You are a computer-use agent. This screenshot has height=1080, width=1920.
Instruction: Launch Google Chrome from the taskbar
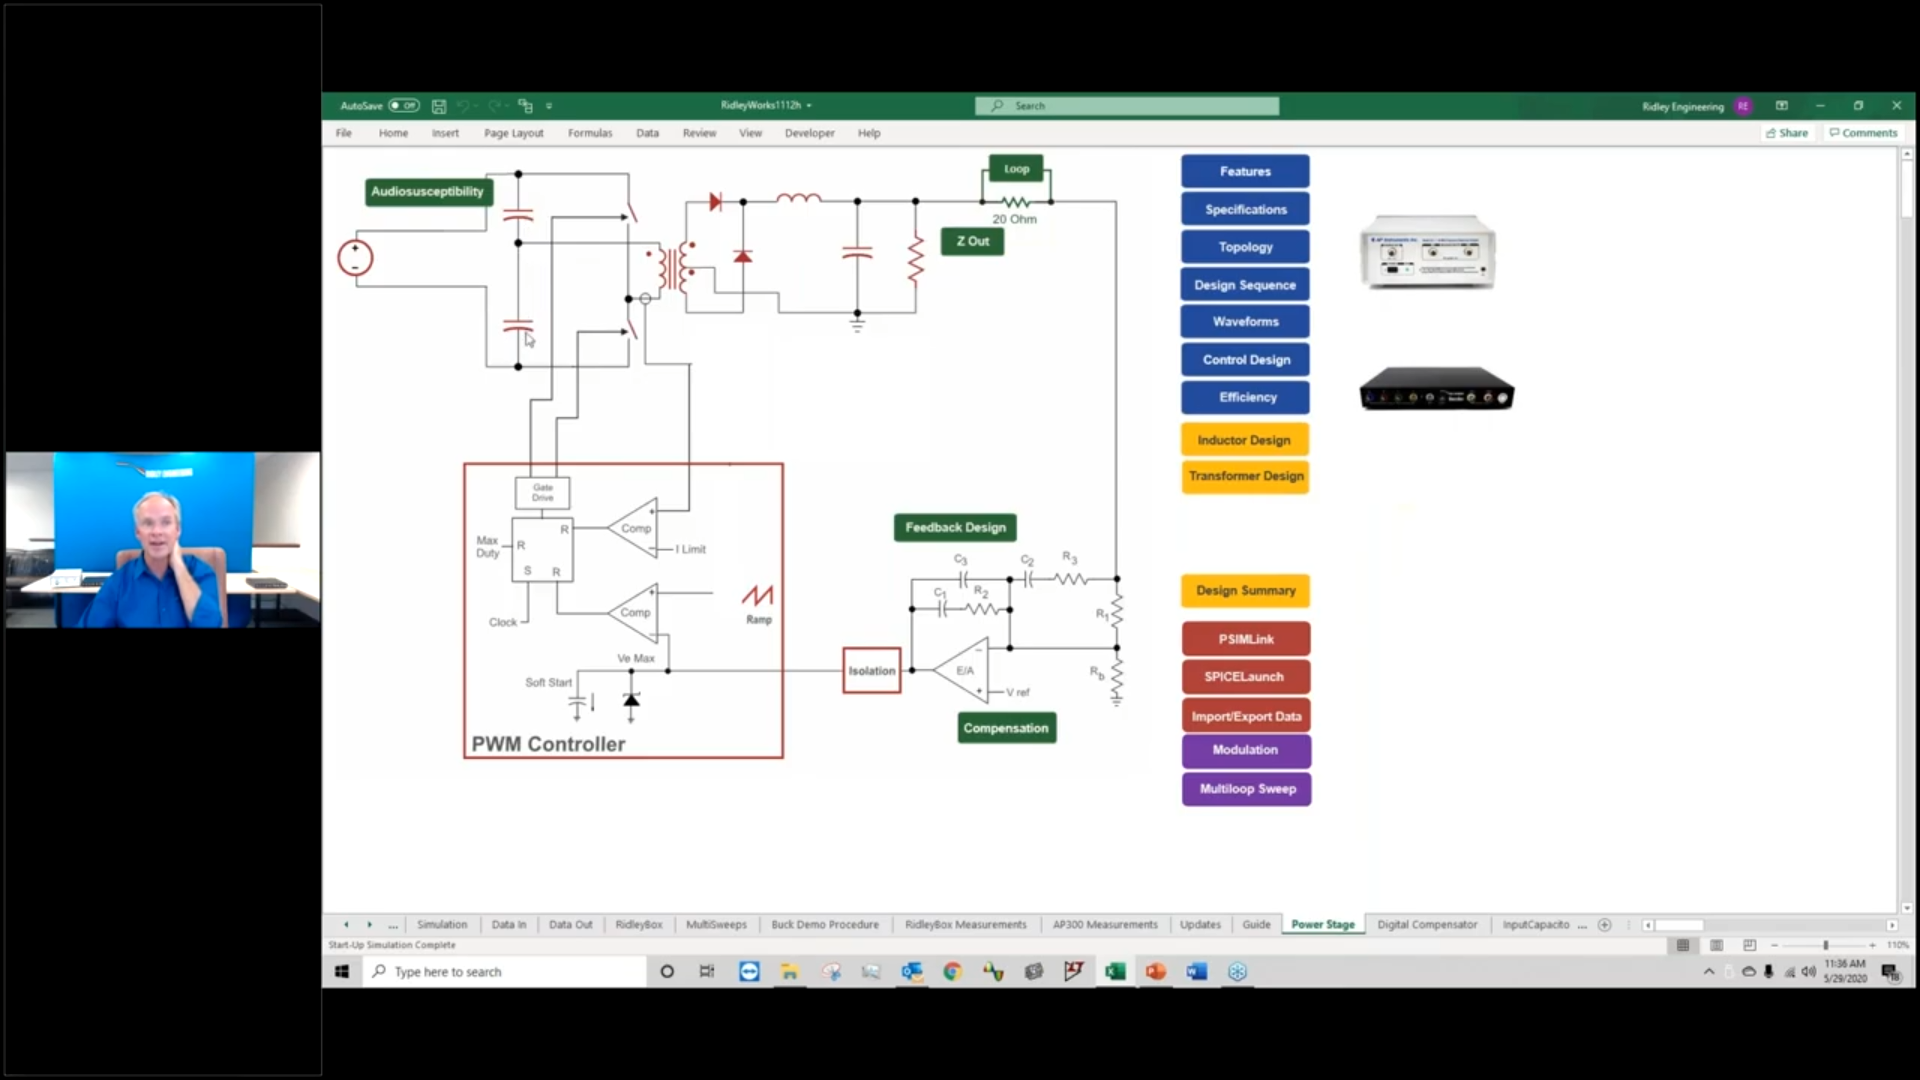coord(953,971)
